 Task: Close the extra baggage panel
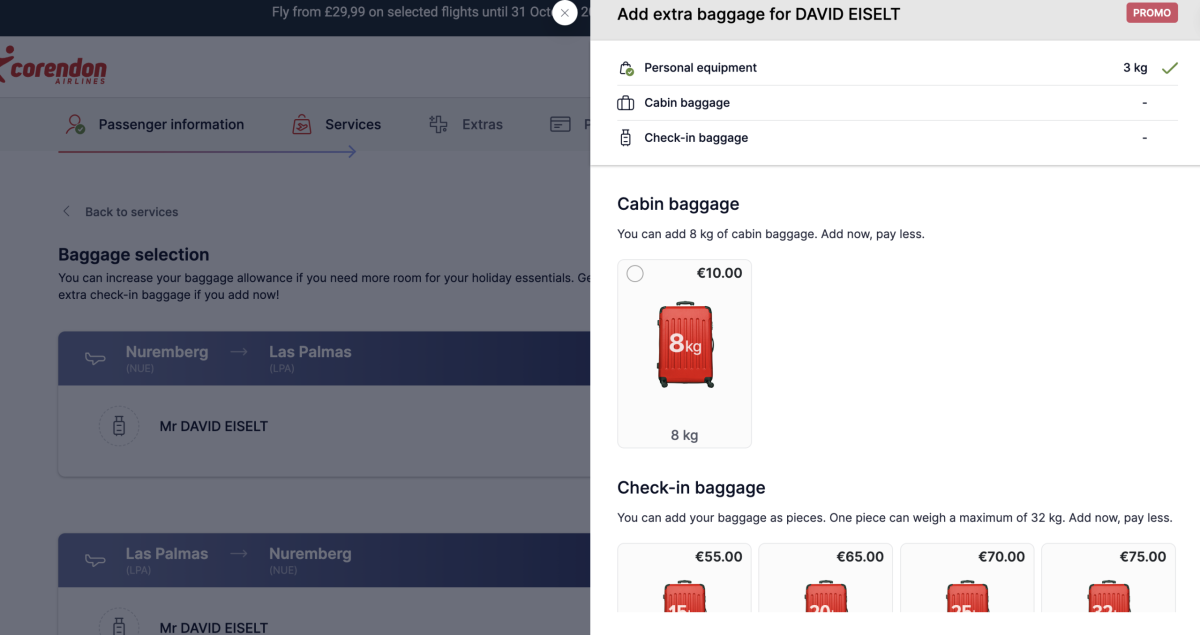(565, 13)
